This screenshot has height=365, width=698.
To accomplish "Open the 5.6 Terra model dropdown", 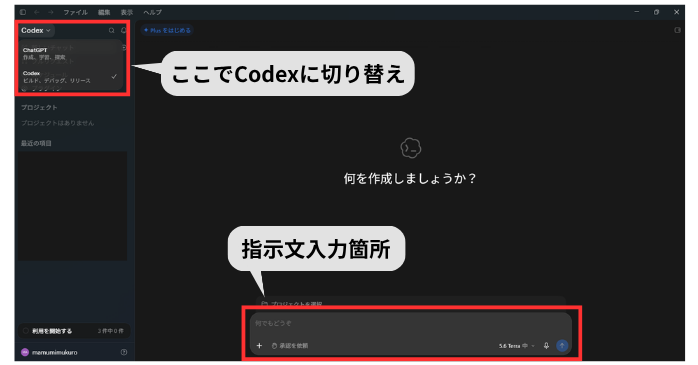I will (x=516, y=345).
